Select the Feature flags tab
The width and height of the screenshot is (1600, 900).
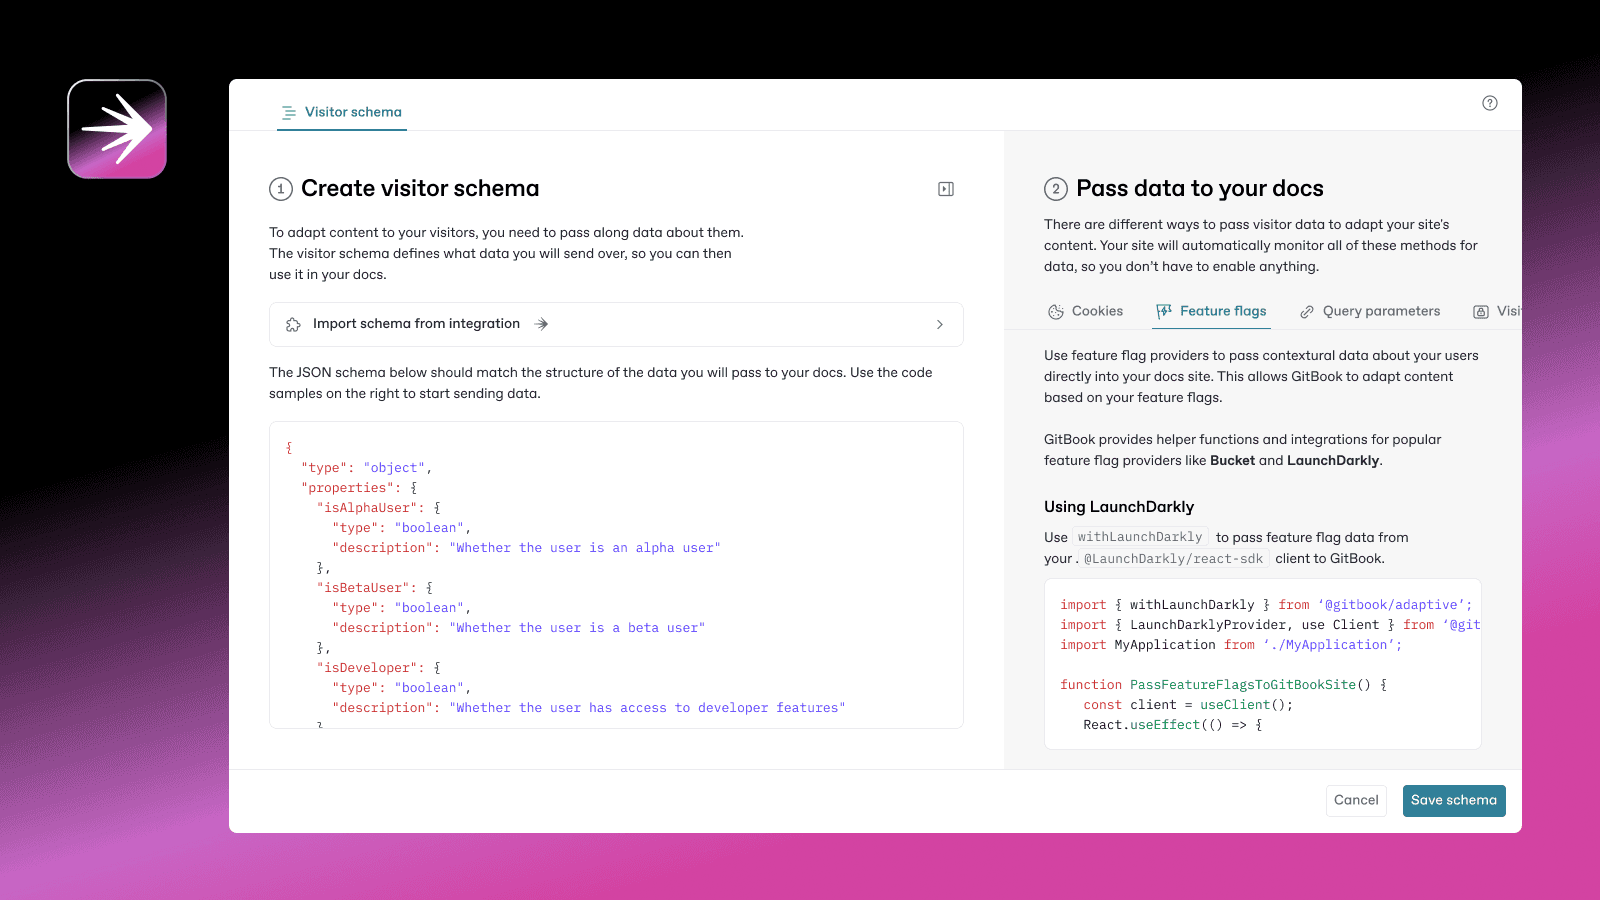tap(1212, 311)
